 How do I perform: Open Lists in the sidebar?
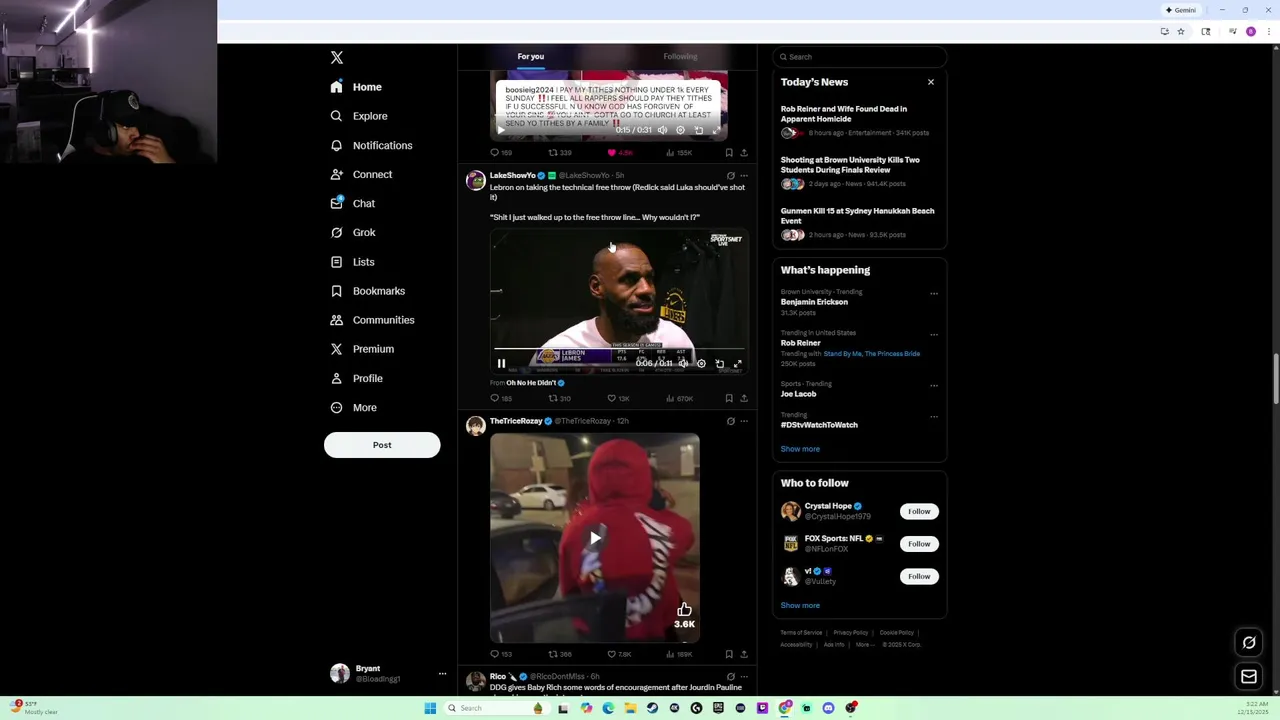pyautogui.click(x=352, y=262)
